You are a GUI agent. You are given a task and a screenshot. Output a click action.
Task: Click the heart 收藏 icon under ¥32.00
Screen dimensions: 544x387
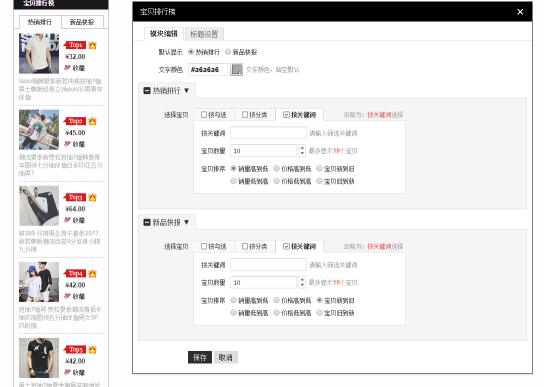tap(67, 68)
